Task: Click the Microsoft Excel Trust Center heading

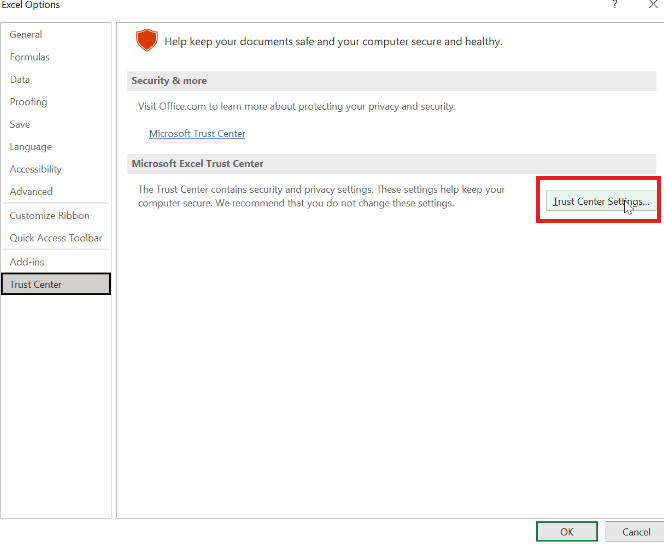Action: coord(197,164)
